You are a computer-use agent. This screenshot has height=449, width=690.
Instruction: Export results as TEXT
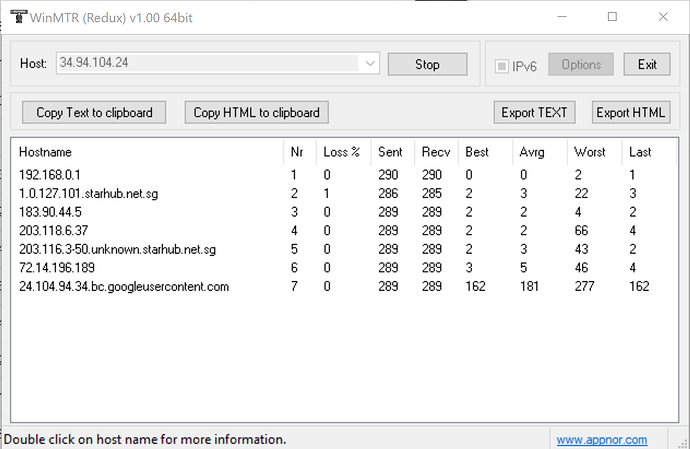pos(534,112)
